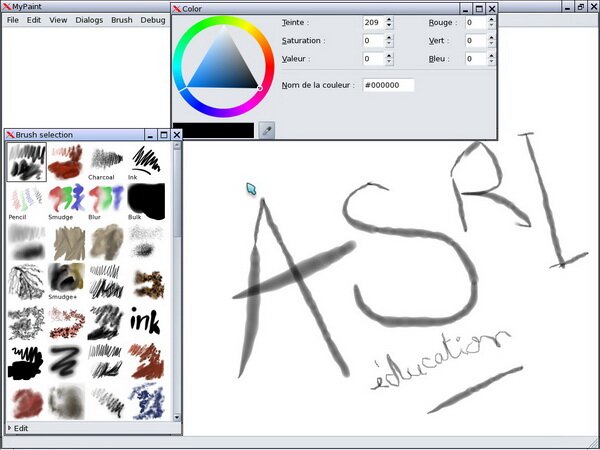600x450 pixels.
Task: Pick the brush showing bold 'ink' lettering
Action: [146, 321]
